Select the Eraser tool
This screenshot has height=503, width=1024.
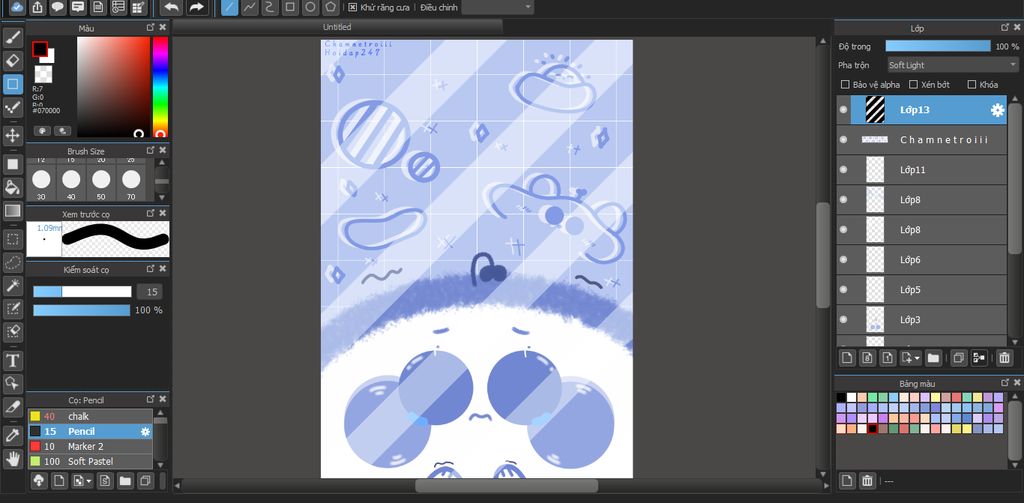coord(12,61)
